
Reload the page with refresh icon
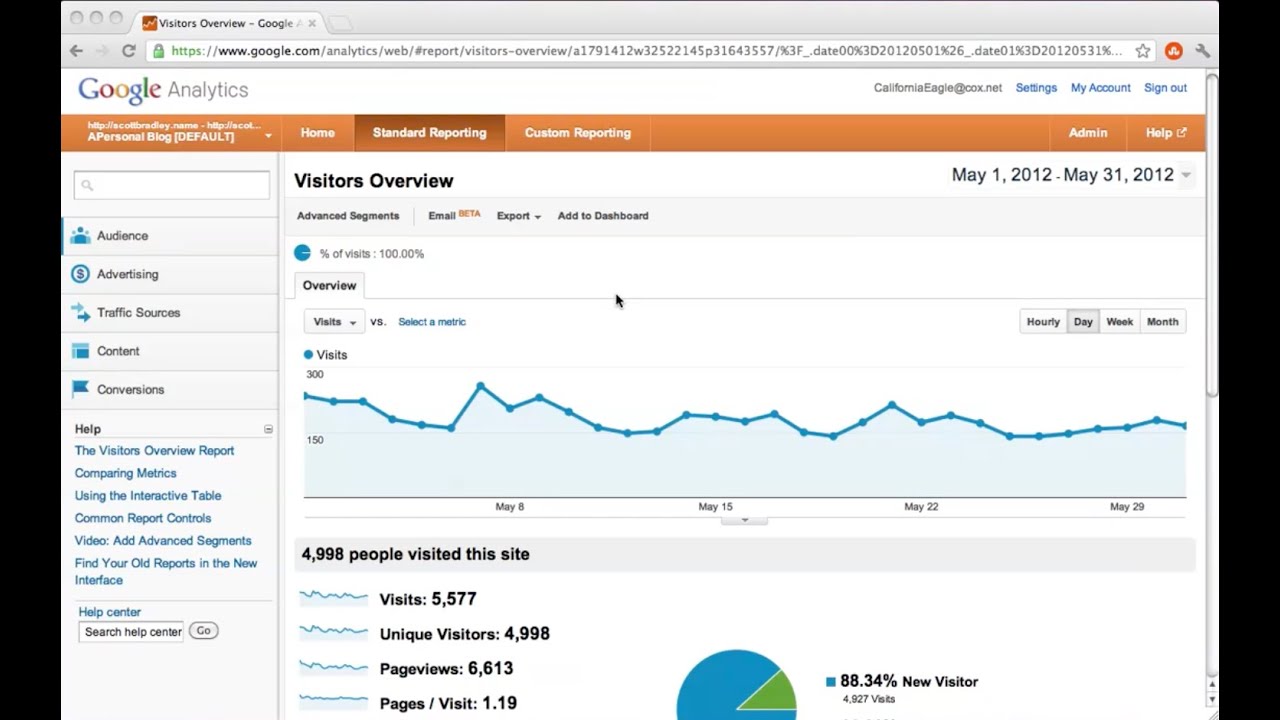128,51
